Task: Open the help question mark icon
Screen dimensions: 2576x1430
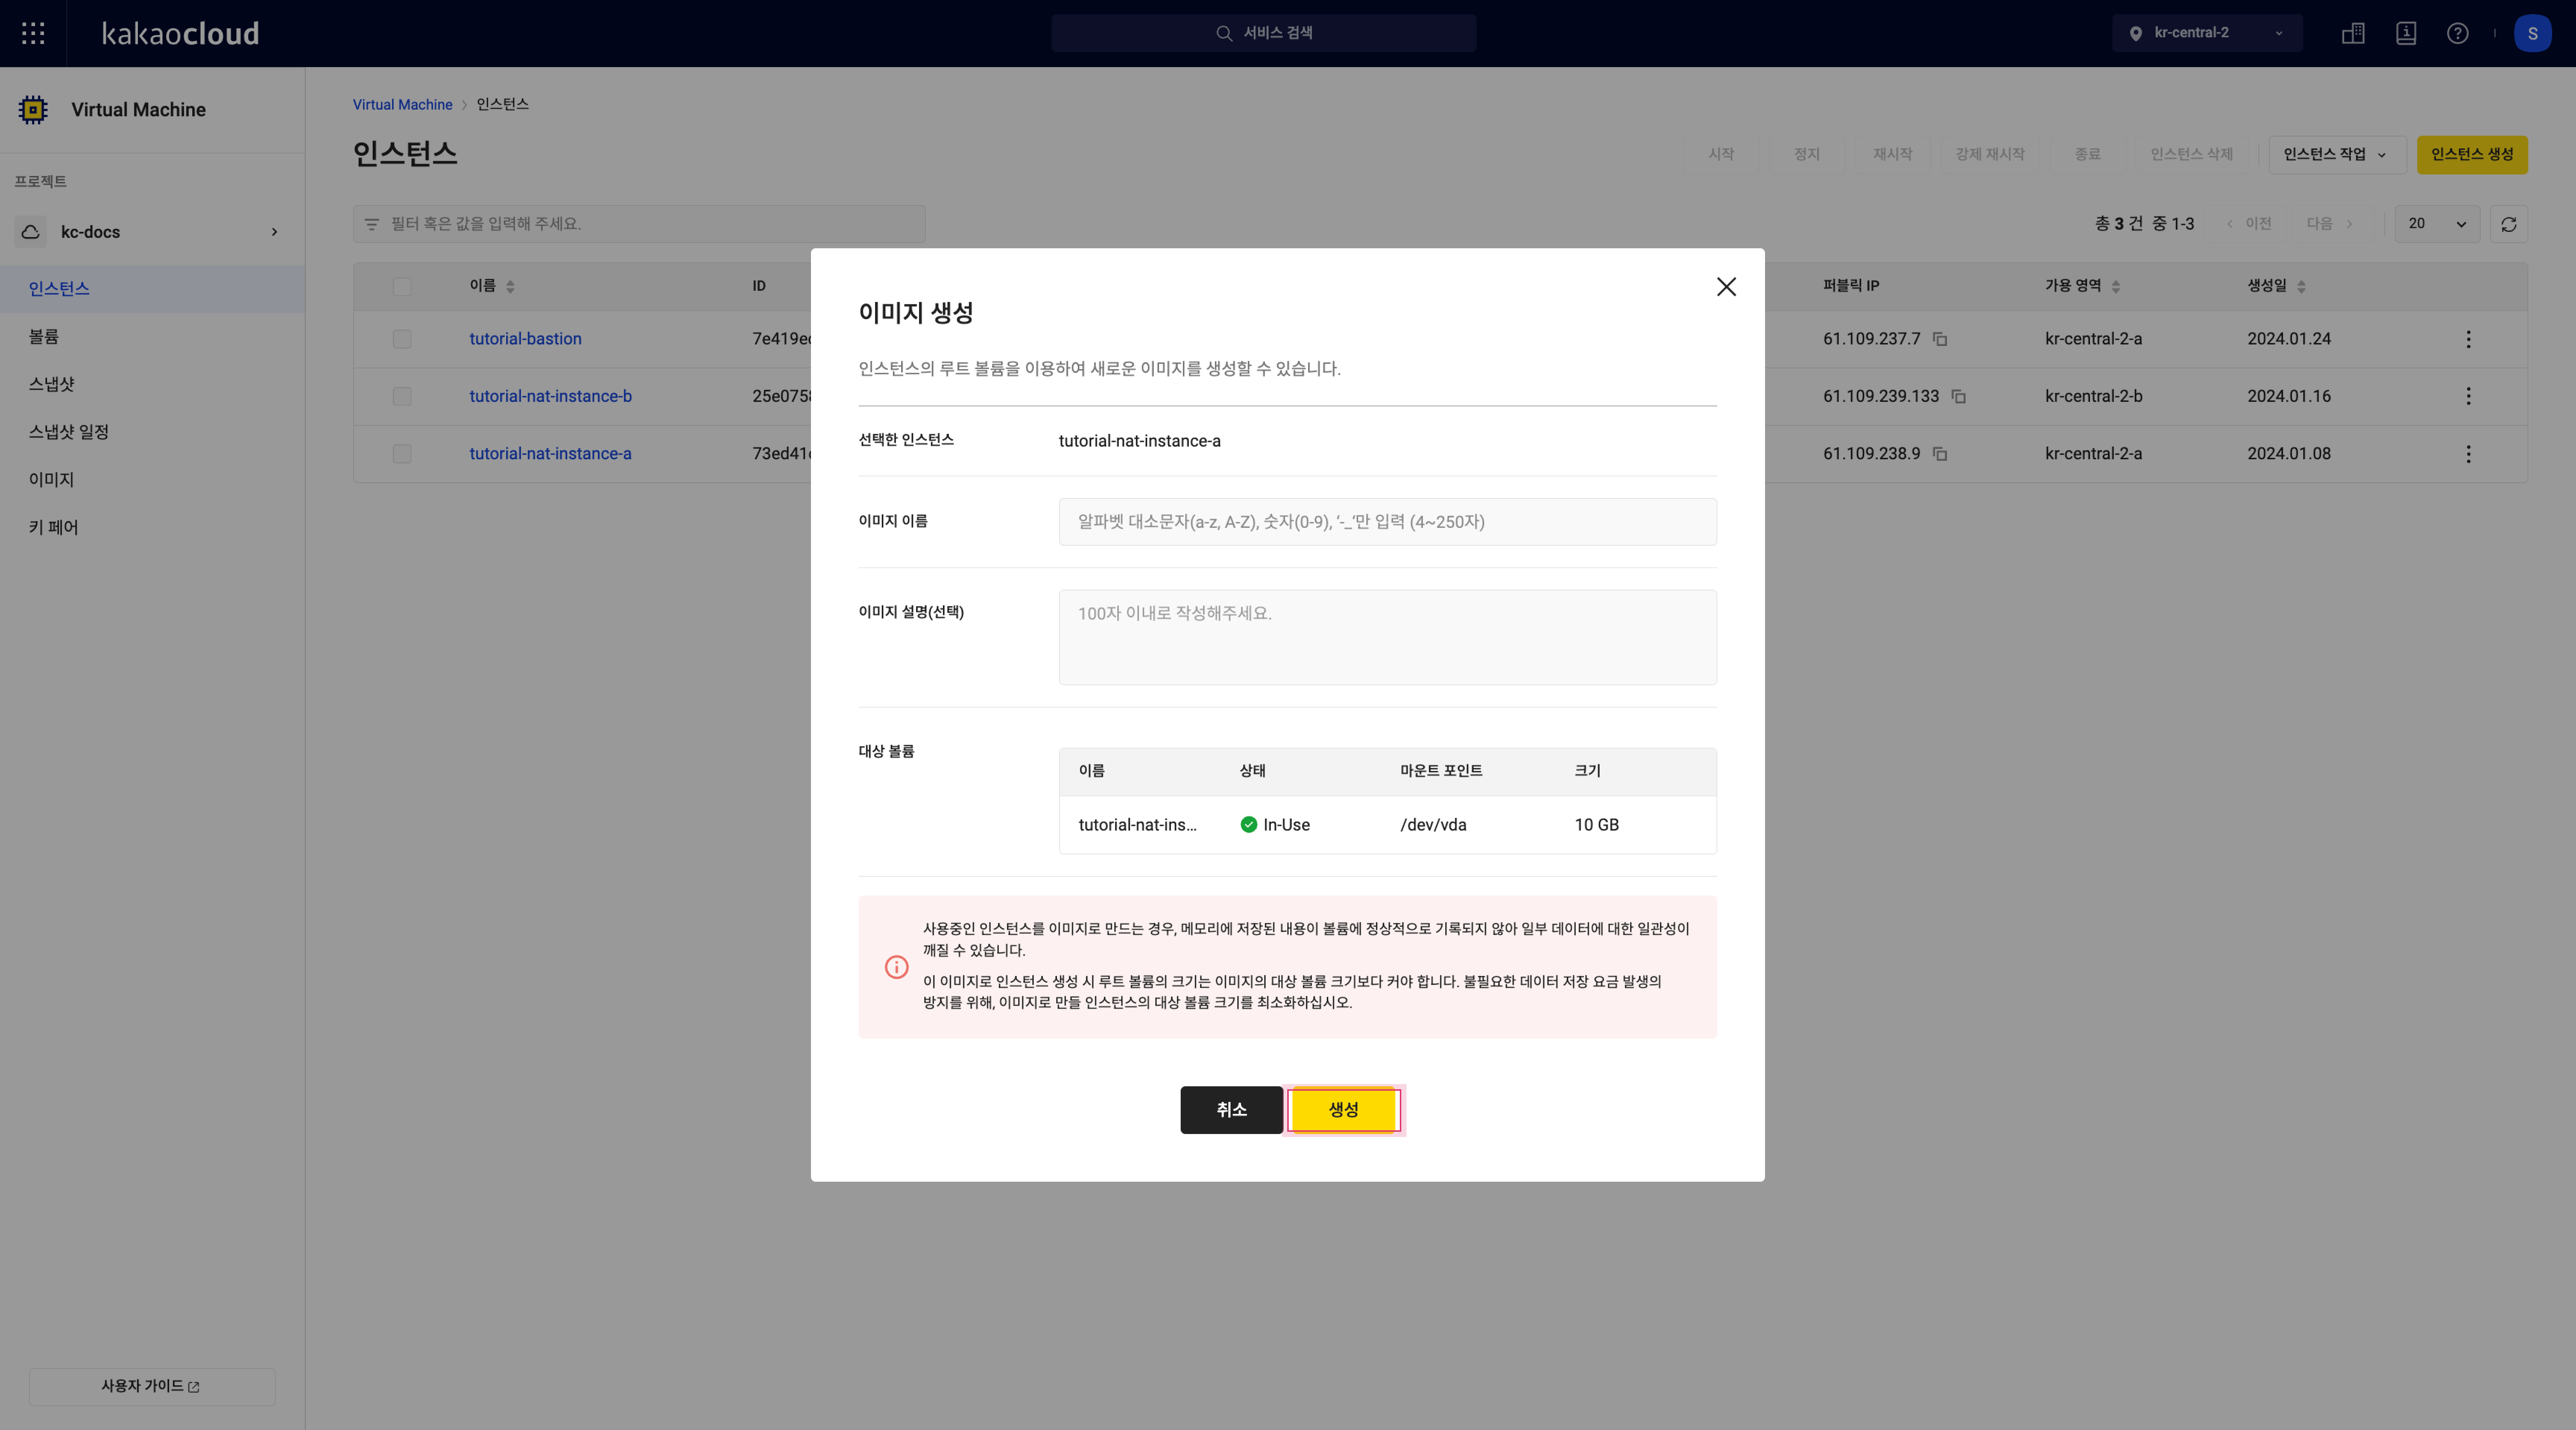Action: (2457, 33)
